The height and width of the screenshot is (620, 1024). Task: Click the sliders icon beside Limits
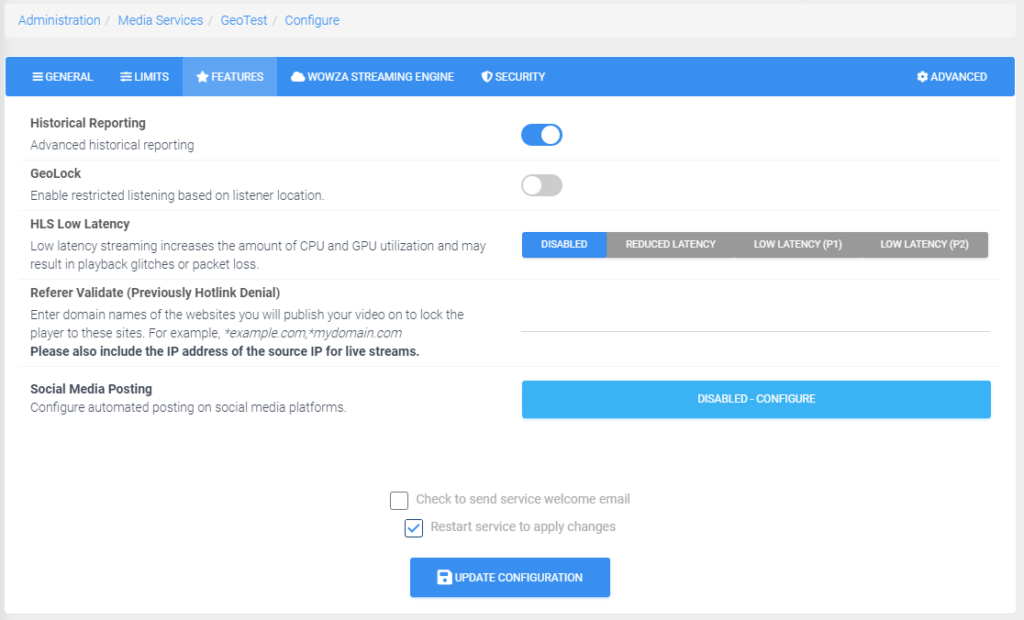point(125,77)
